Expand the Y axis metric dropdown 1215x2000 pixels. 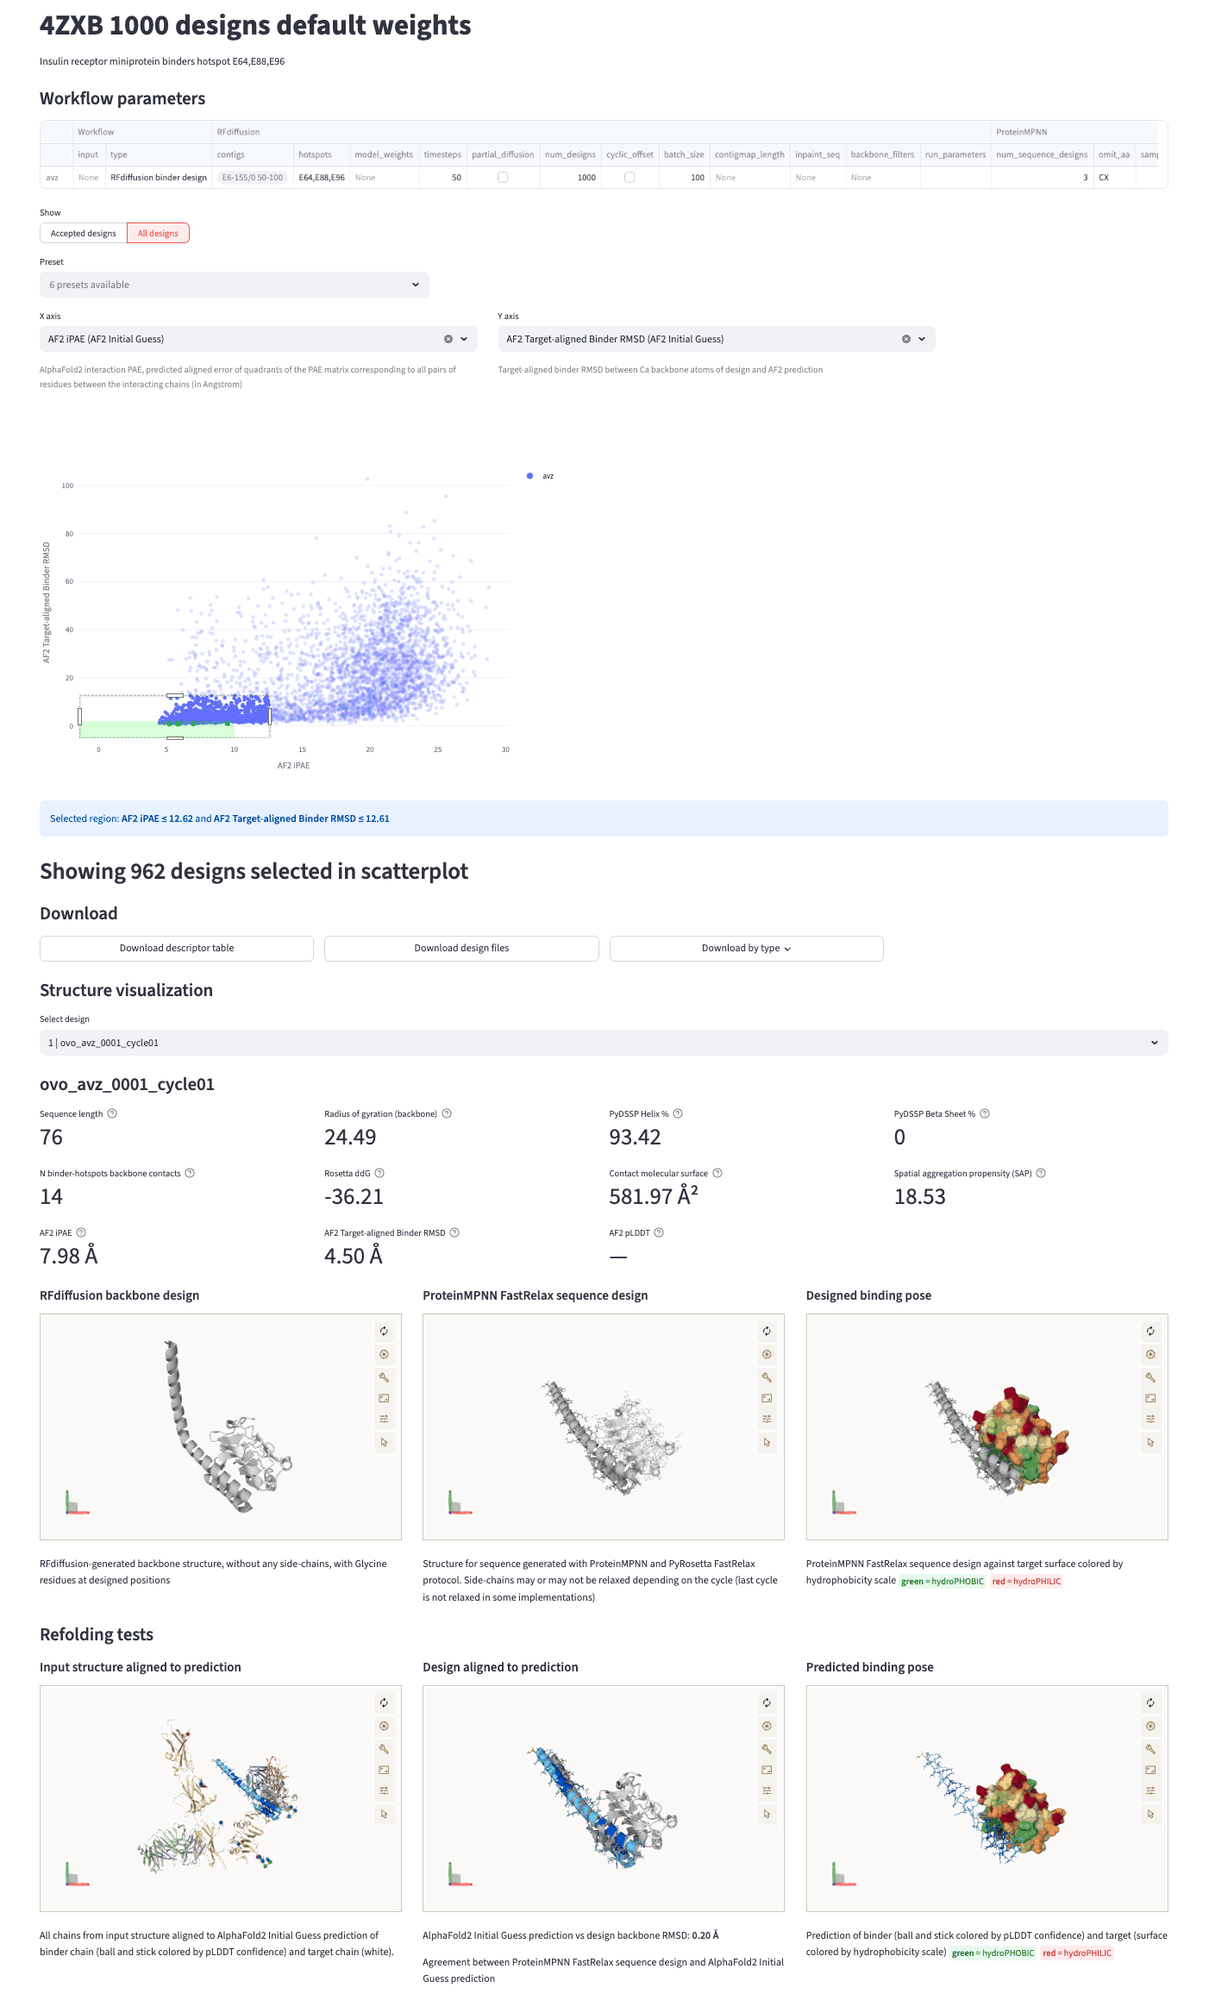pos(922,339)
